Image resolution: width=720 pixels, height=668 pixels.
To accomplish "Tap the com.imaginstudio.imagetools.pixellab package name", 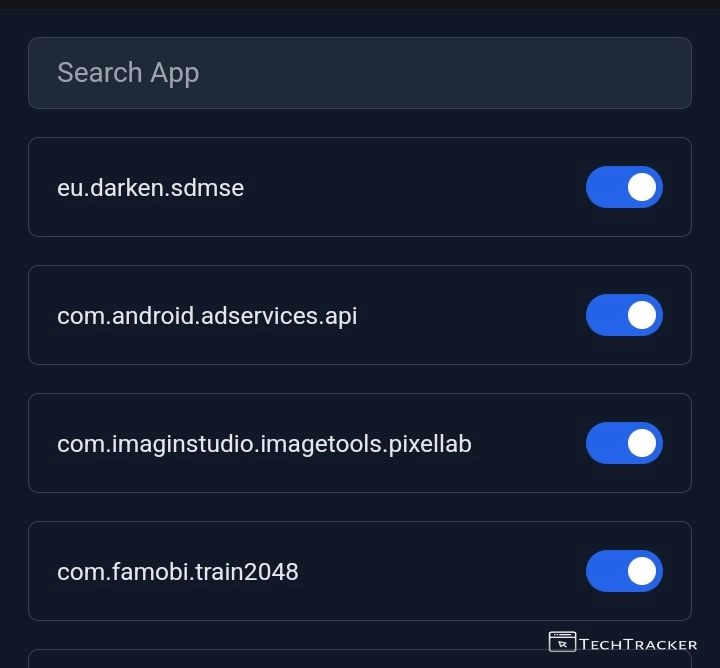I will pos(264,443).
